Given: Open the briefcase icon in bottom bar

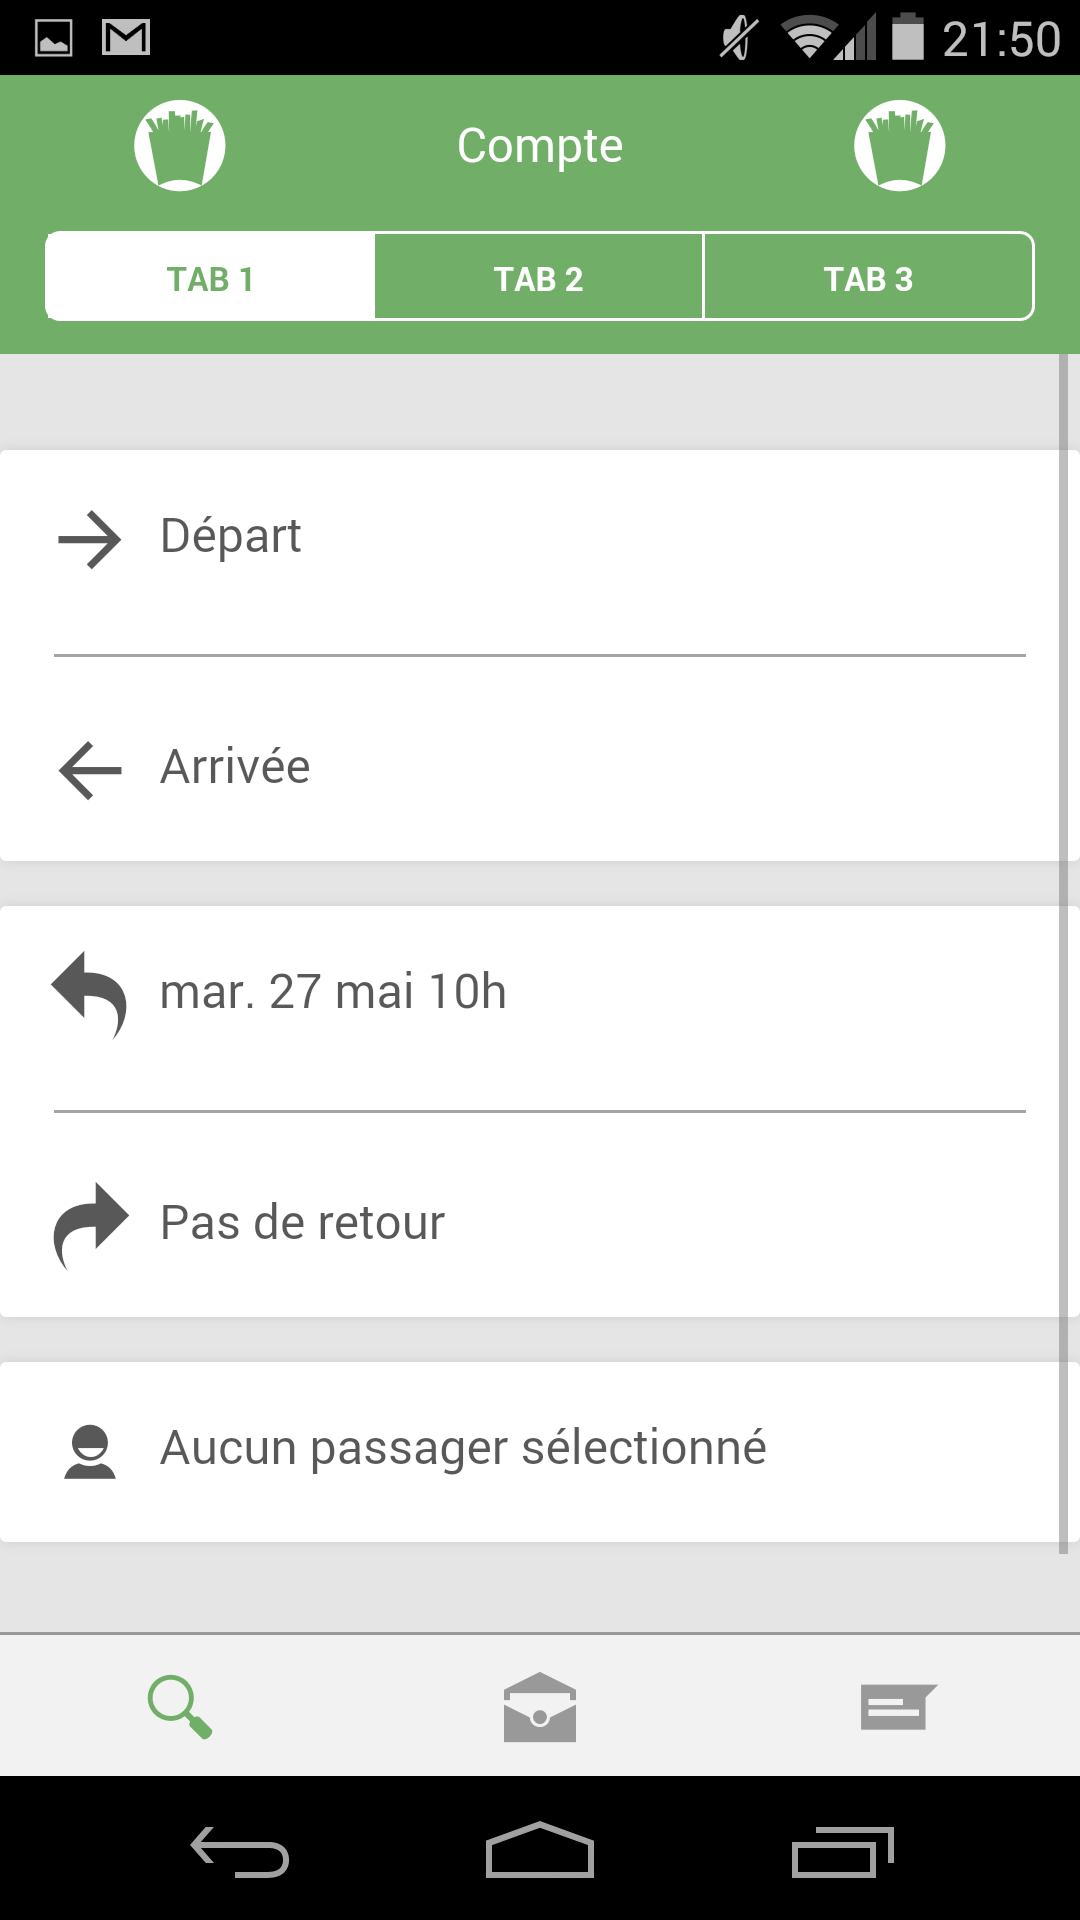Looking at the screenshot, I should coord(540,1707).
